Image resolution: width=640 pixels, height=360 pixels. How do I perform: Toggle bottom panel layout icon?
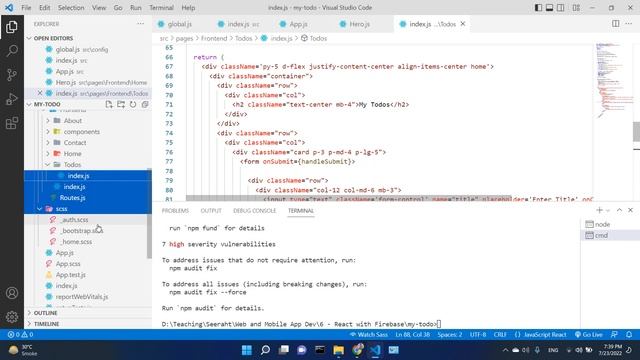click(549, 7)
